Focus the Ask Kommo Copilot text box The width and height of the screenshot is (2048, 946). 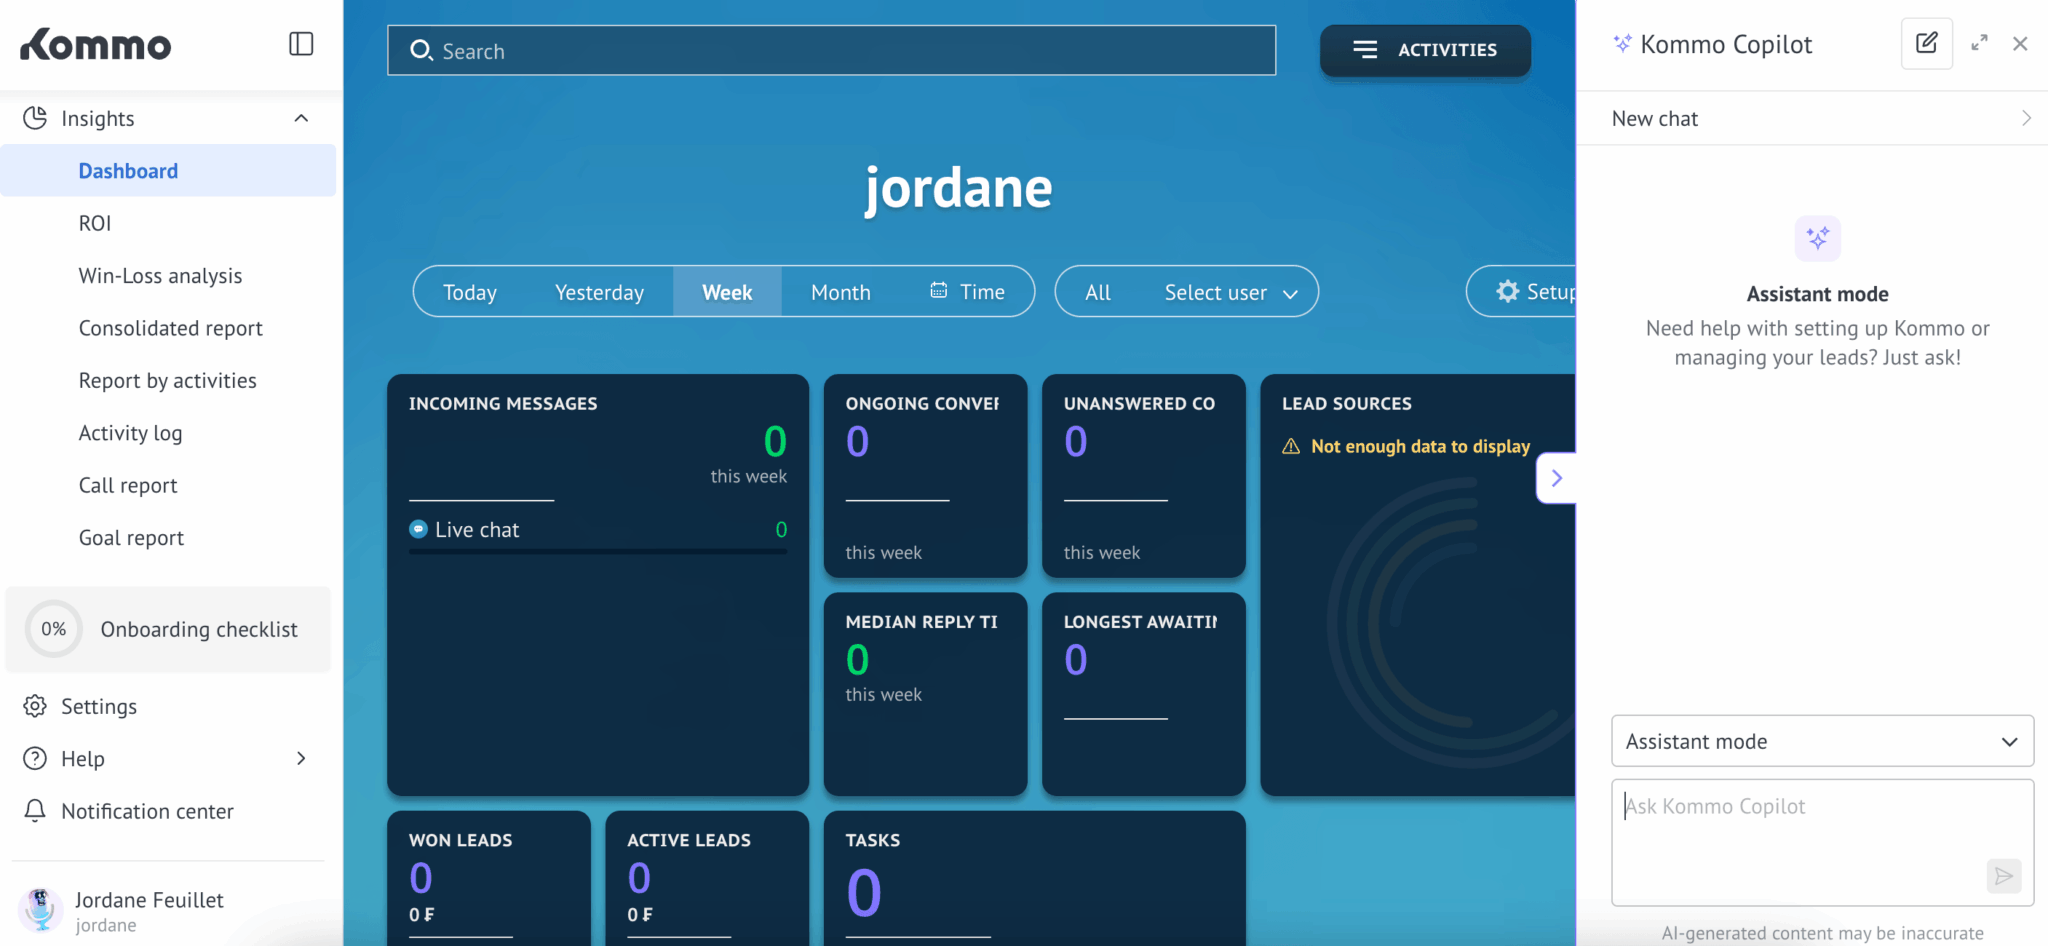pyautogui.click(x=1822, y=842)
